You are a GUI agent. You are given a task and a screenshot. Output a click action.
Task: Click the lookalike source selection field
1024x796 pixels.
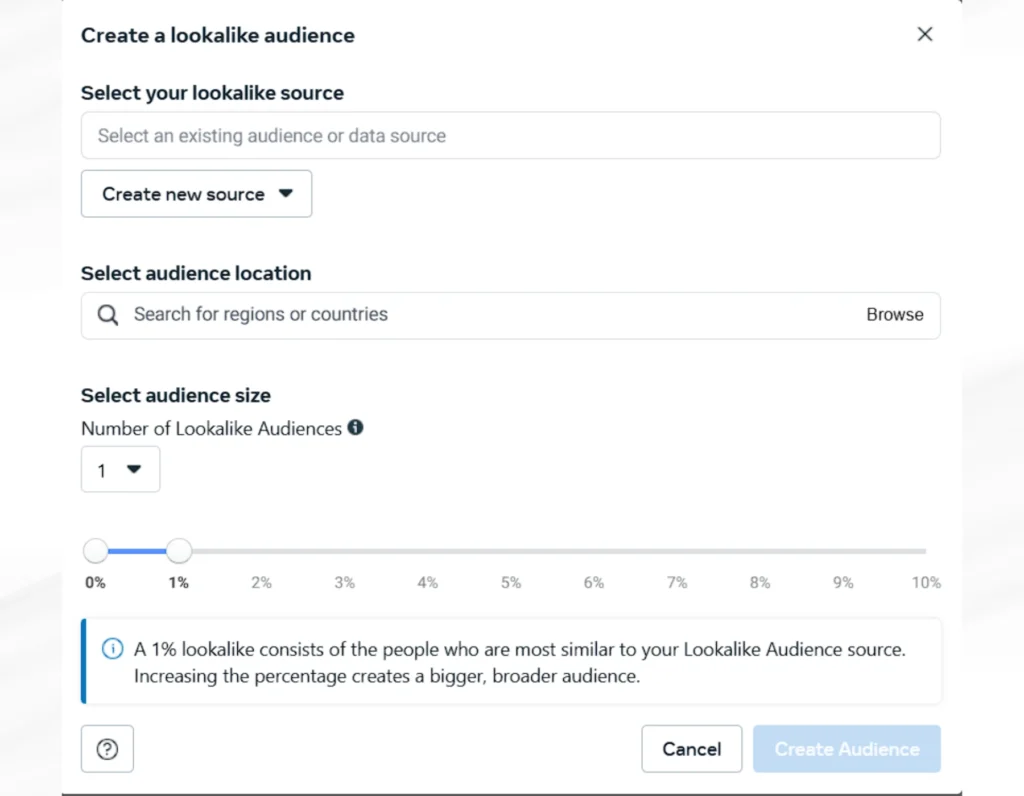[511, 135]
